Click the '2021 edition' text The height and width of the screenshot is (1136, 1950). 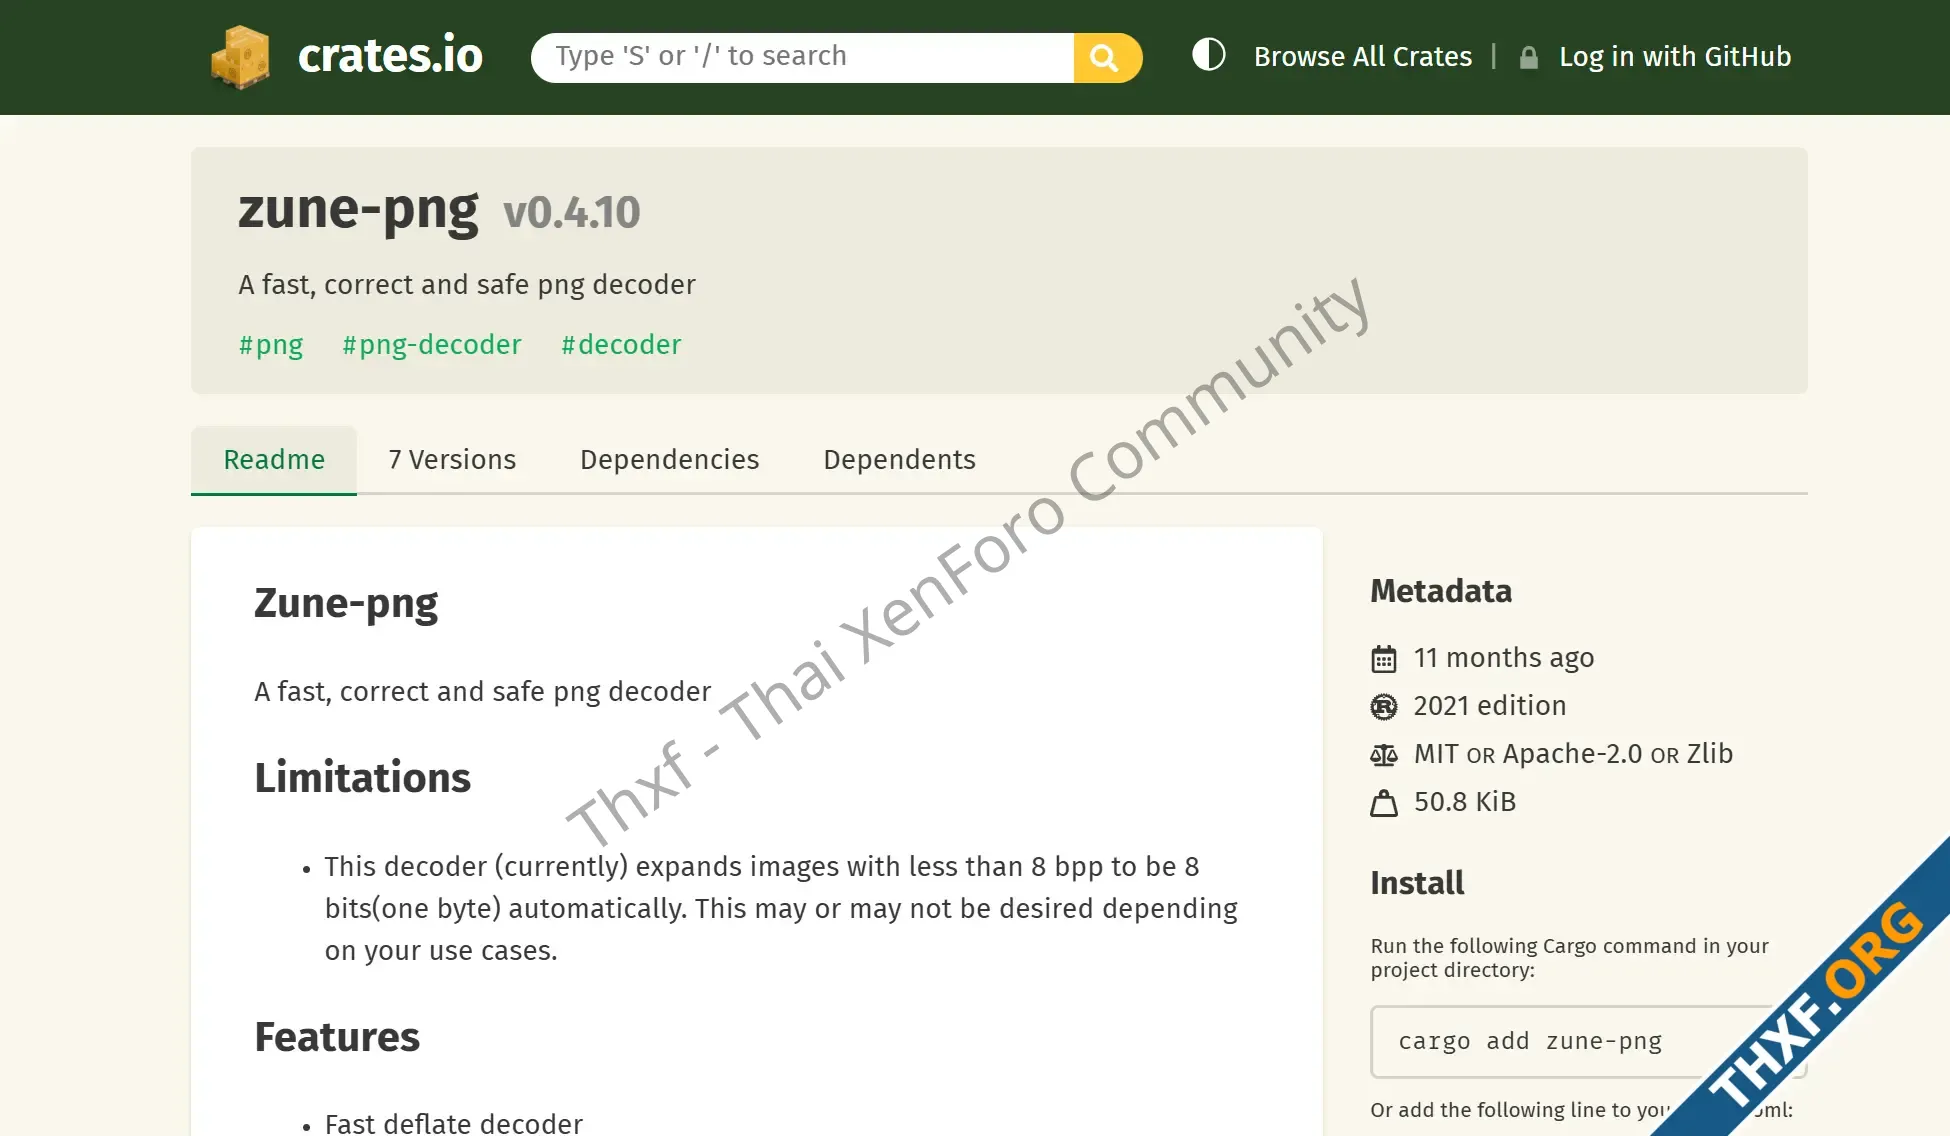point(1490,705)
